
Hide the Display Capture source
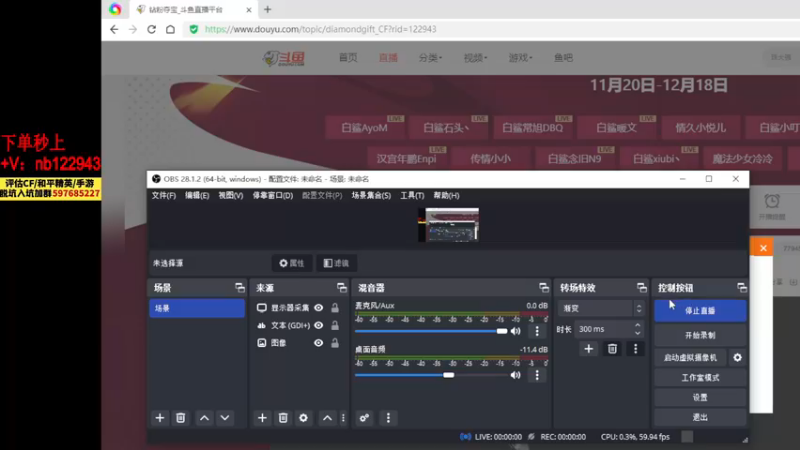[318, 308]
